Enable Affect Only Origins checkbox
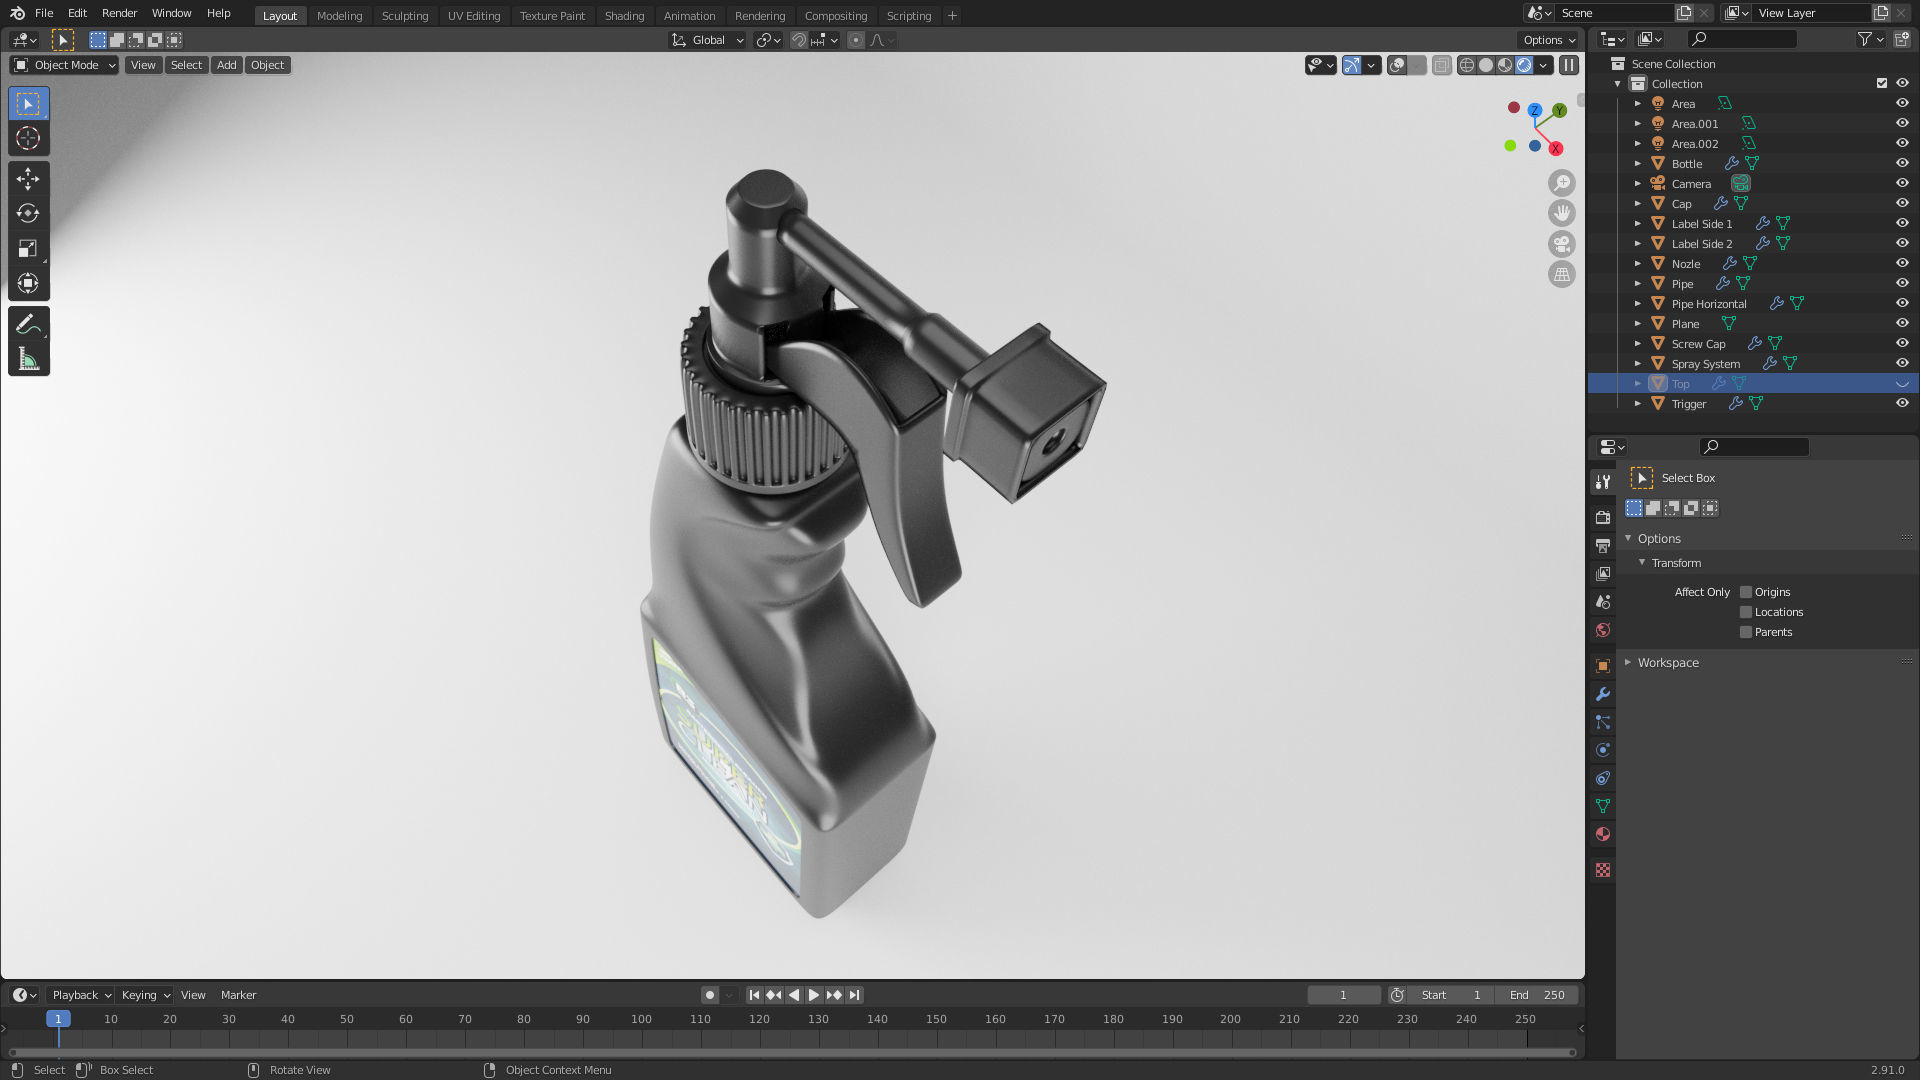 pyautogui.click(x=1746, y=592)
